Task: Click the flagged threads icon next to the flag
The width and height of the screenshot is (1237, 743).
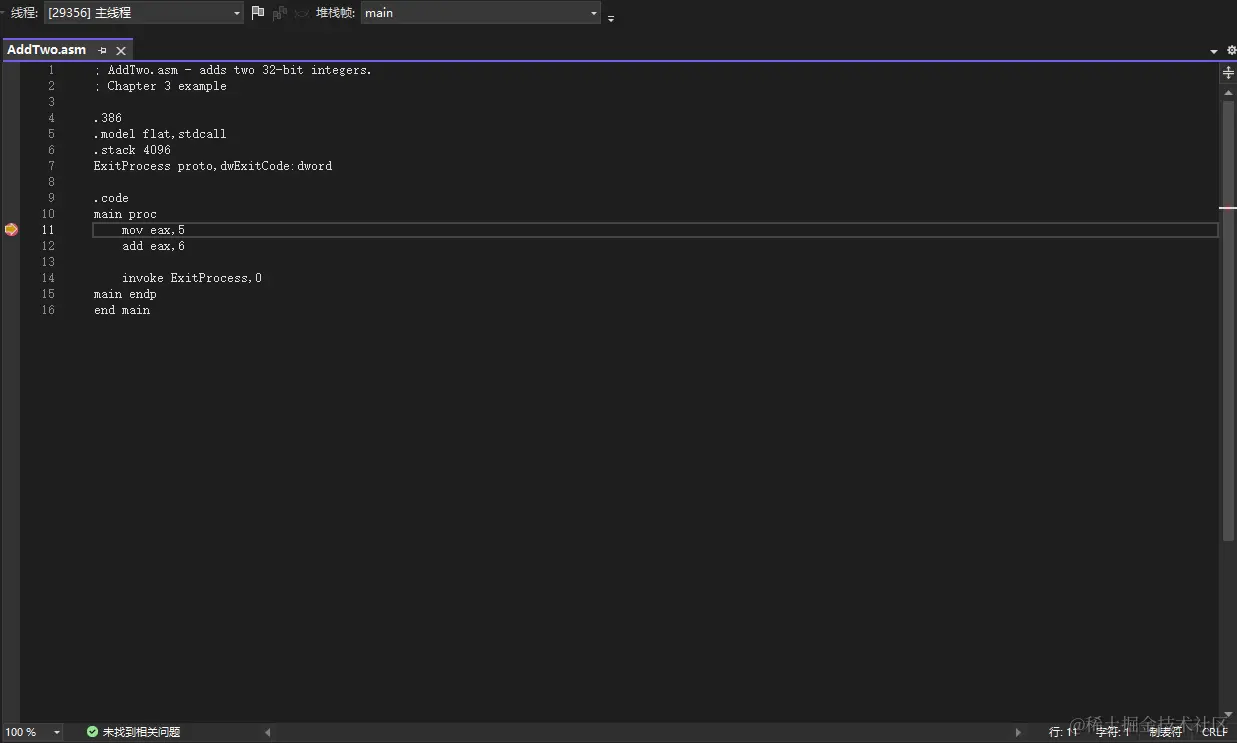Action: (279, 13)
